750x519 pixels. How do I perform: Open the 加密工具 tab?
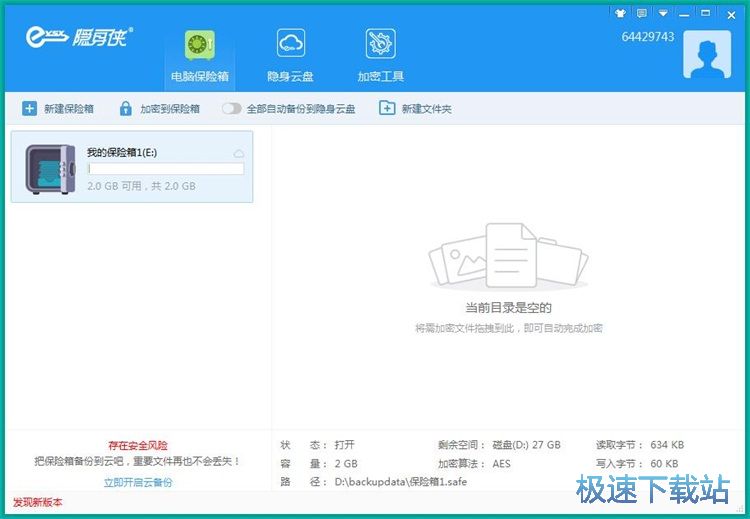381,56
